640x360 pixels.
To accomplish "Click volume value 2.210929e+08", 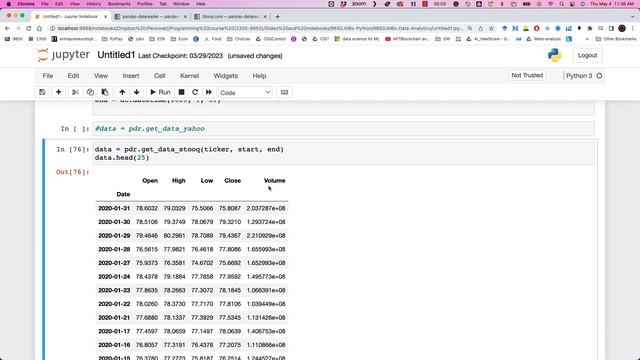I will click(266, 236).
